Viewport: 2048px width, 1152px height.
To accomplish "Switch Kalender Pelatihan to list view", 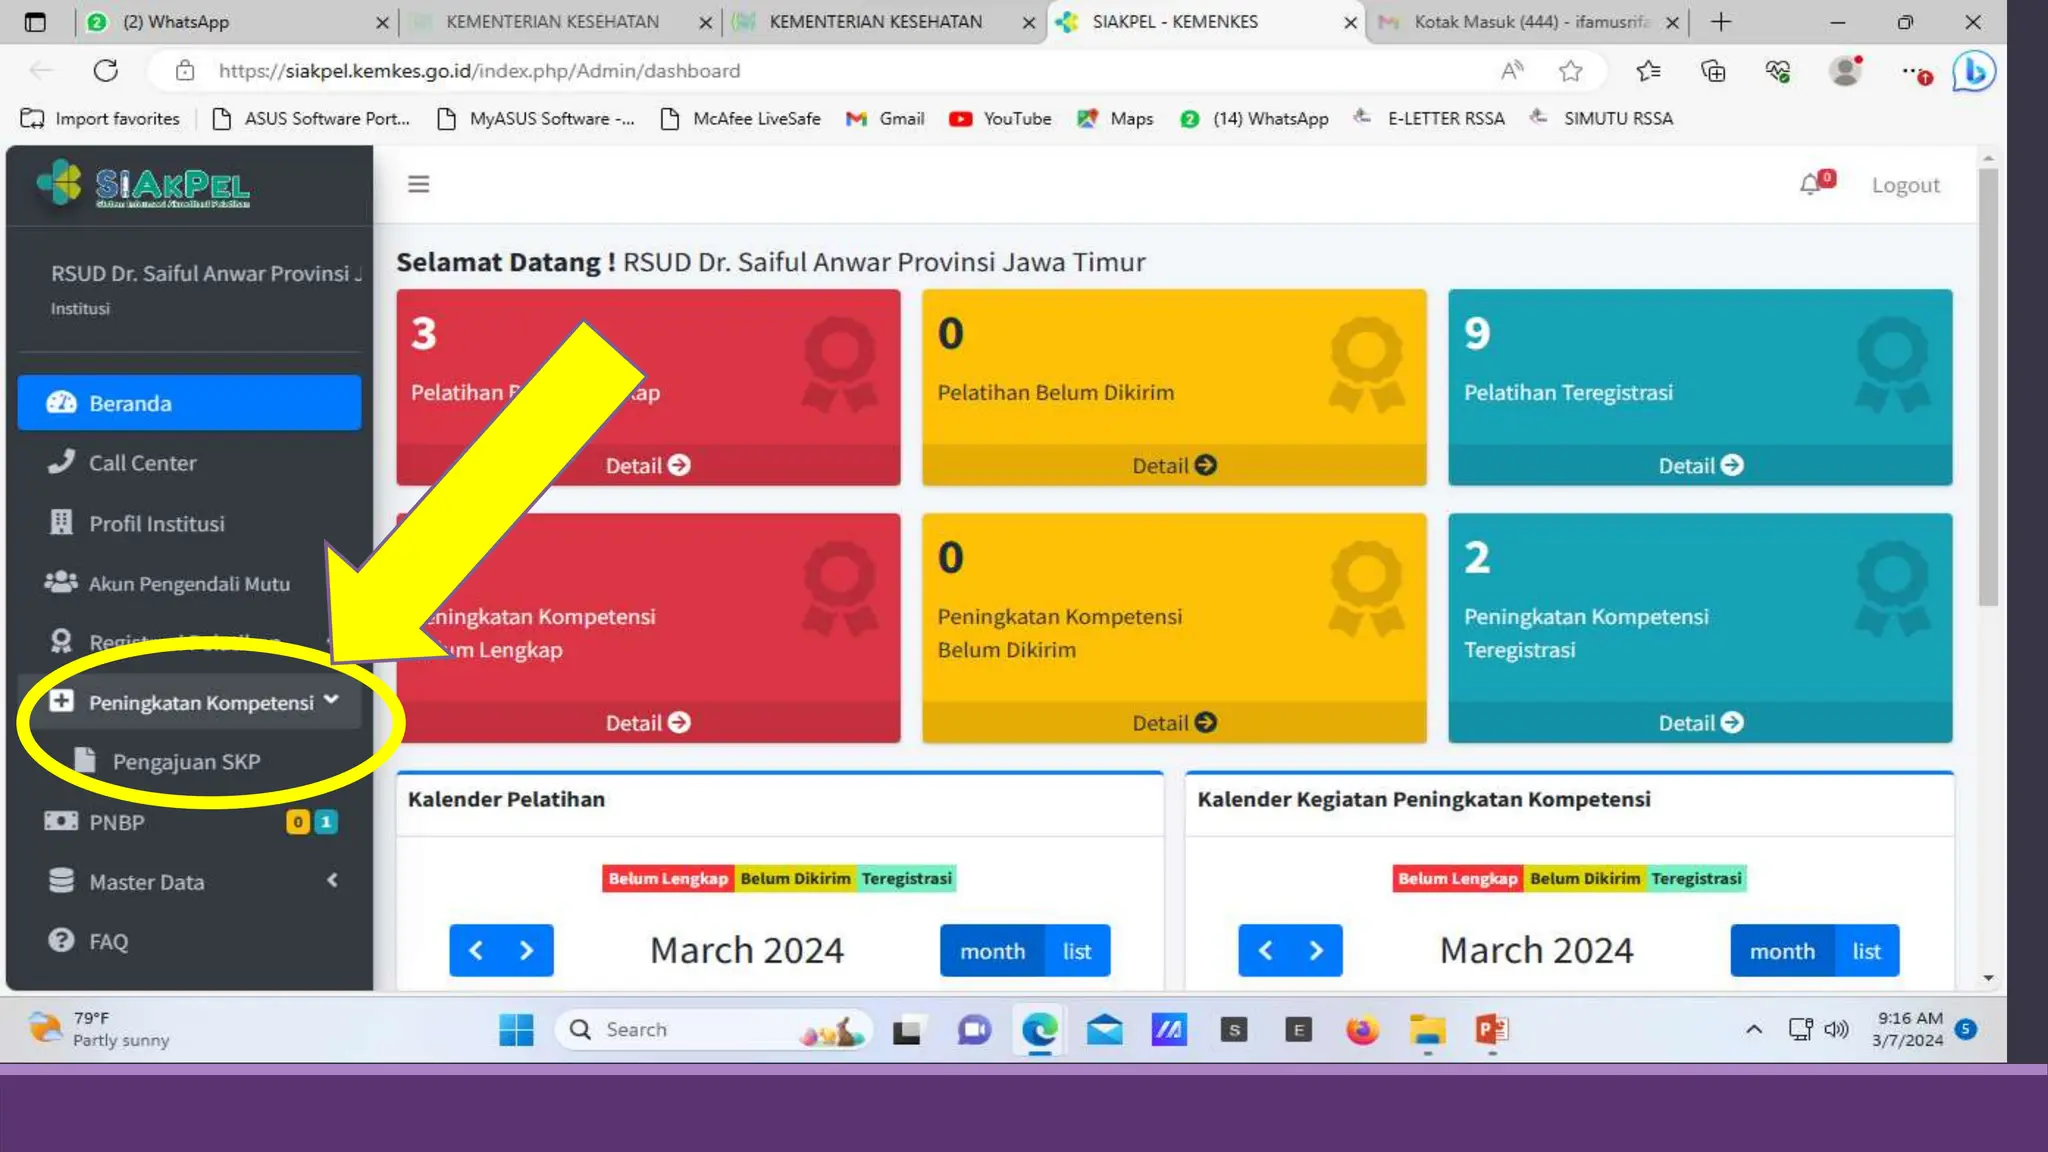I will coord(1076,951).
